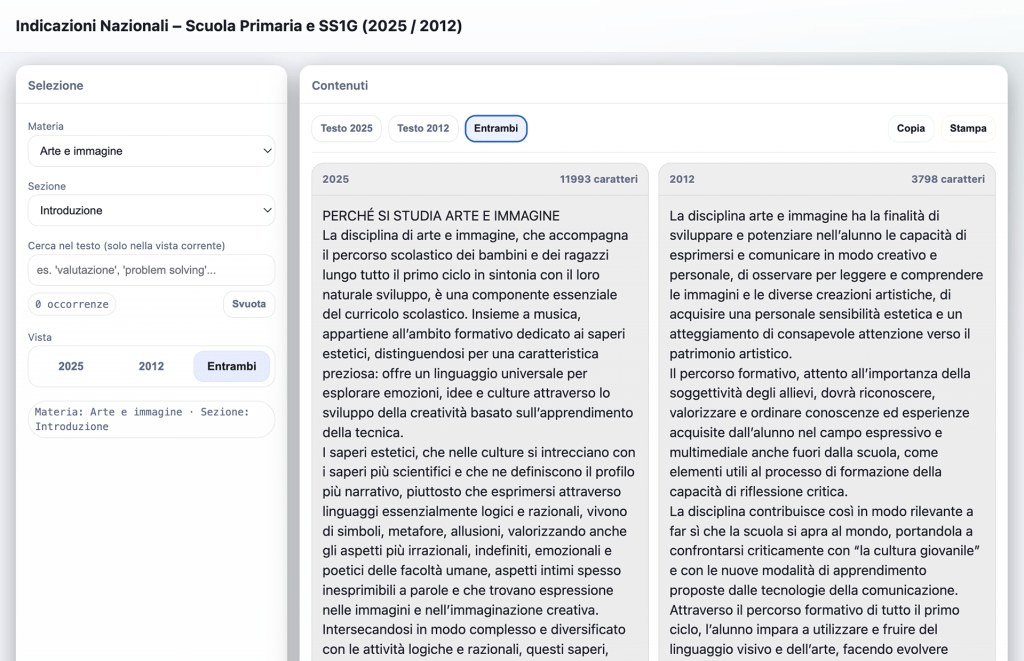1024x661 pixels.
Task: Click the Contenuti panel header
Action: tap(340, 86)
